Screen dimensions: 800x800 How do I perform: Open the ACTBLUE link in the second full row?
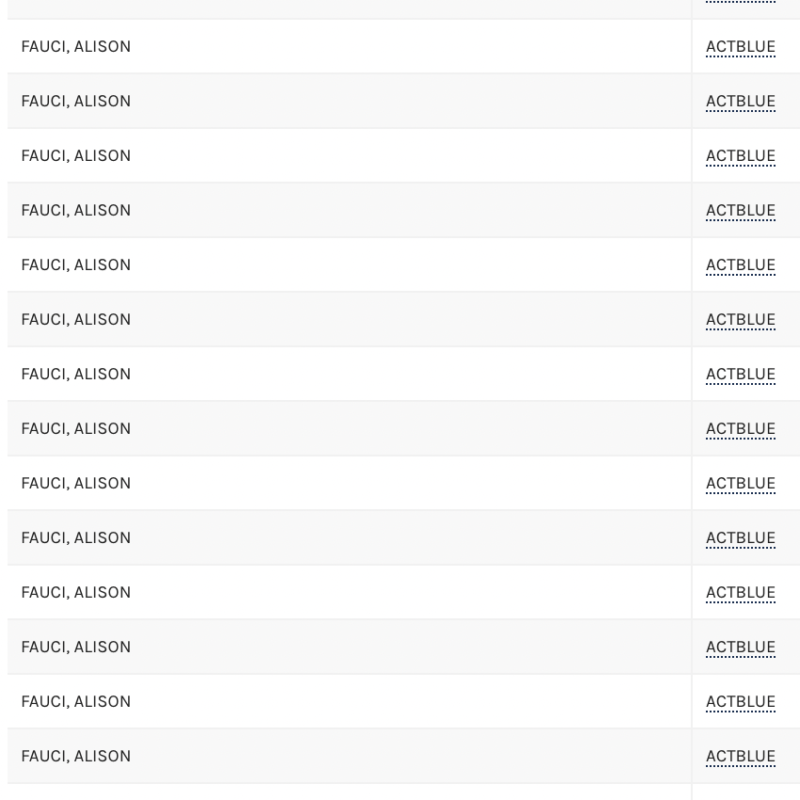740,101
